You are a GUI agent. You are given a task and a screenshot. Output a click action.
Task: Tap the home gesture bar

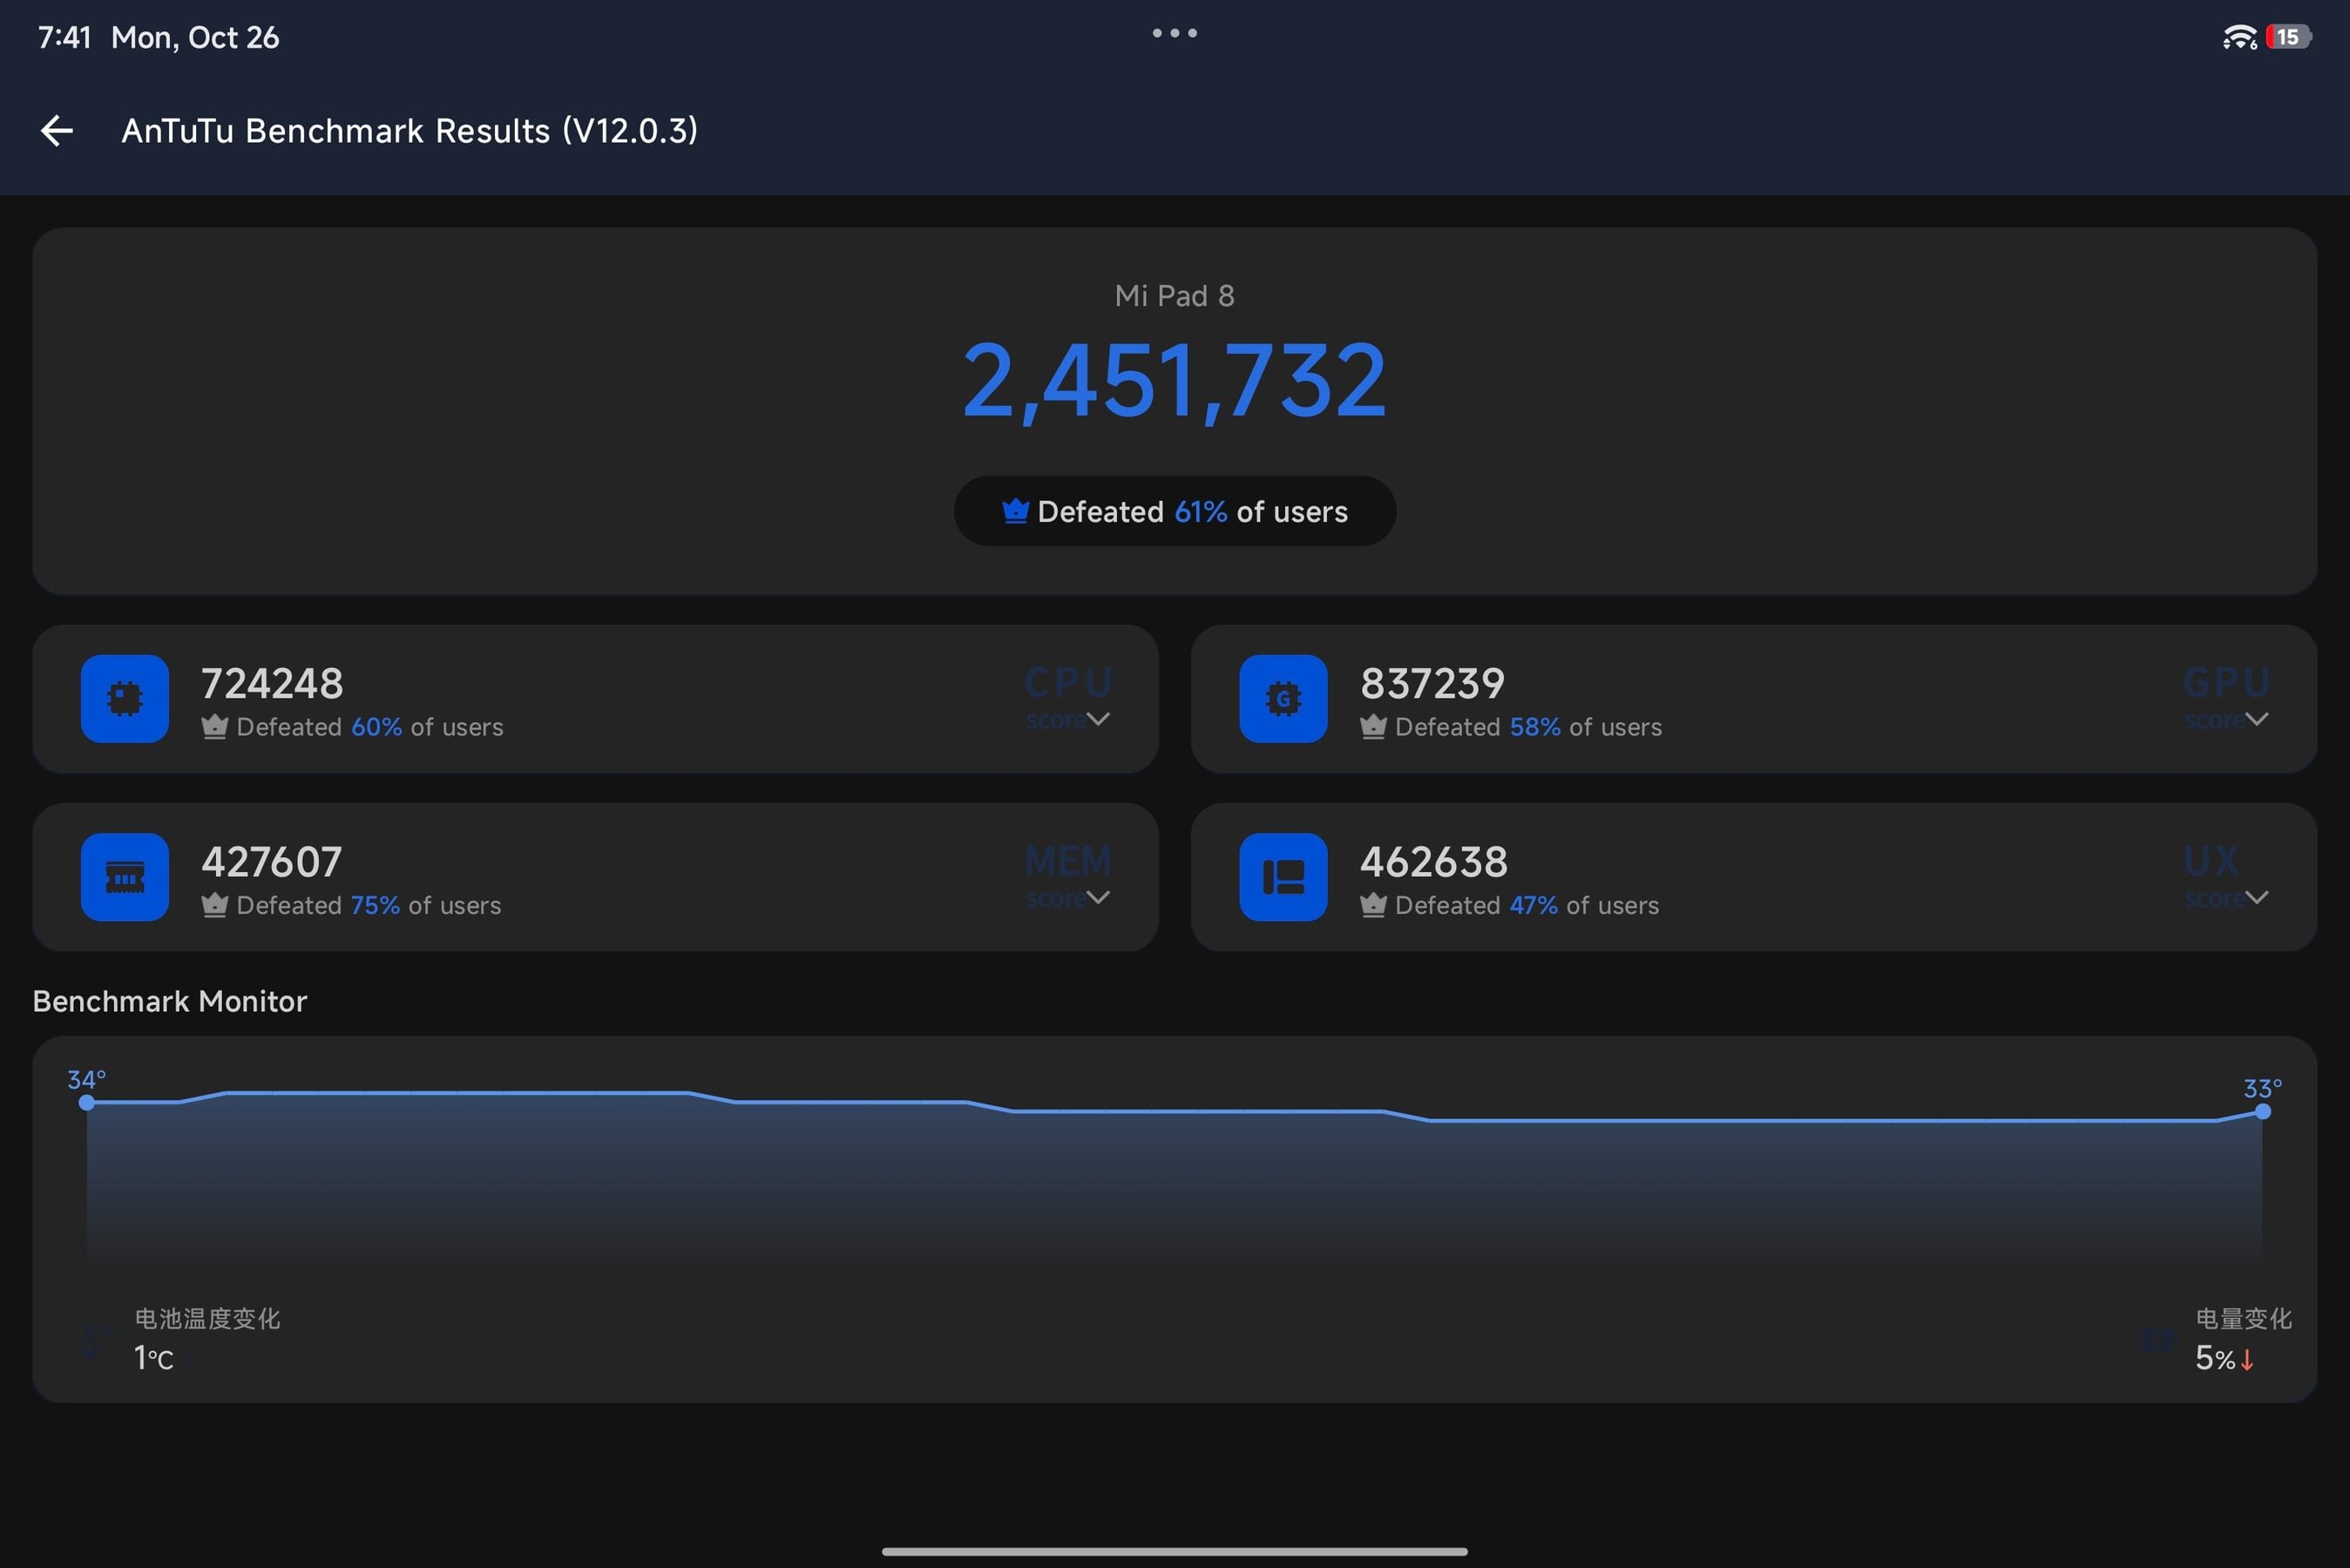click(x=1174, y=1552)
